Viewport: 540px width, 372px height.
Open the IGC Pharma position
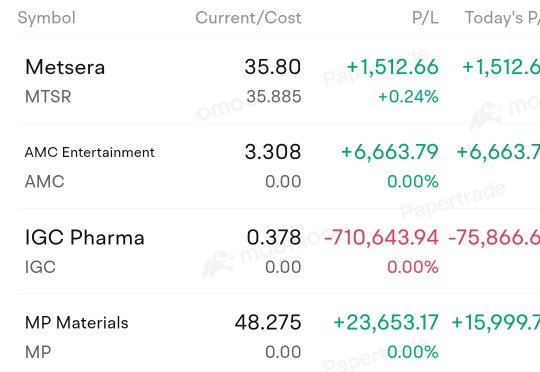[x=278, y=251]
